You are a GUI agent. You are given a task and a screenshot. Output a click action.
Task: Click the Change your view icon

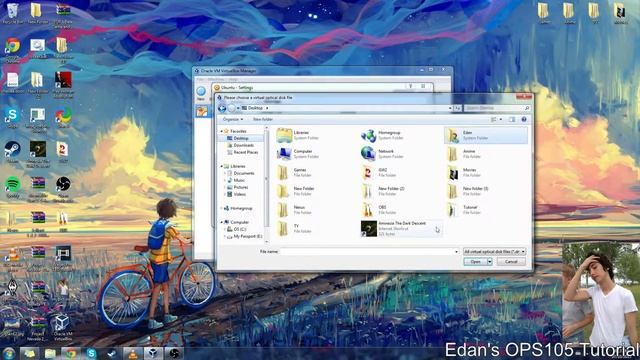click(493, 120)
